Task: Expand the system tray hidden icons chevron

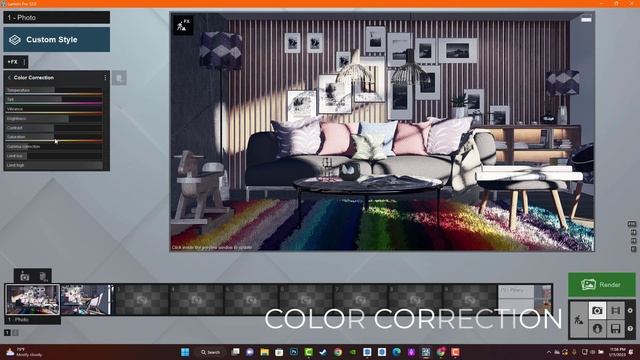Action: coord(549,352)
